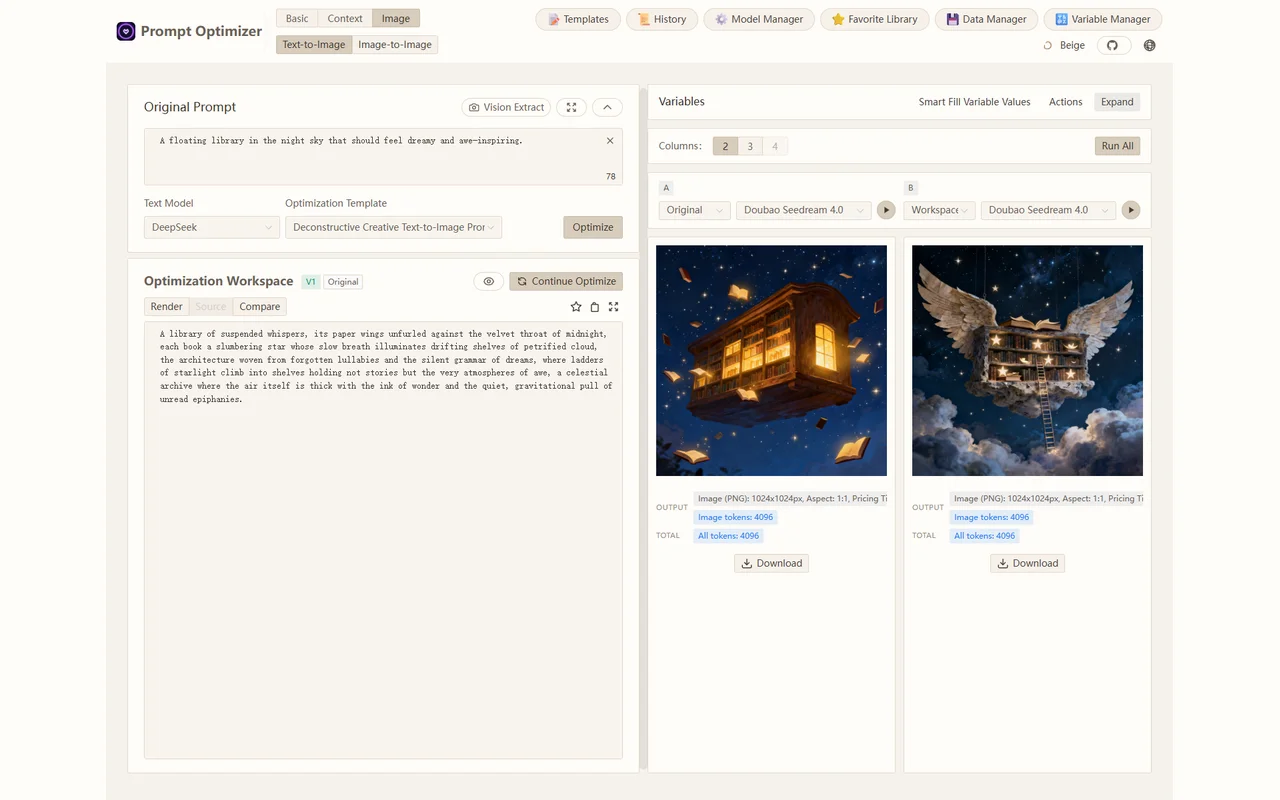The width and height of the screenshot is (1280, 800).
Task: Open the floating library image in column A
Action: [x=771, y=360]
